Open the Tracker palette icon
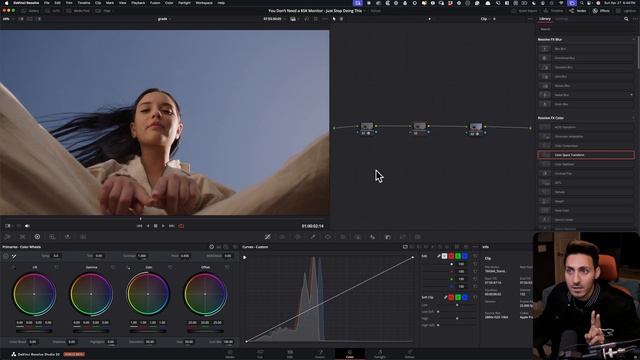The width and height of the screenshot is (640, 360). (x=343, y=237)
